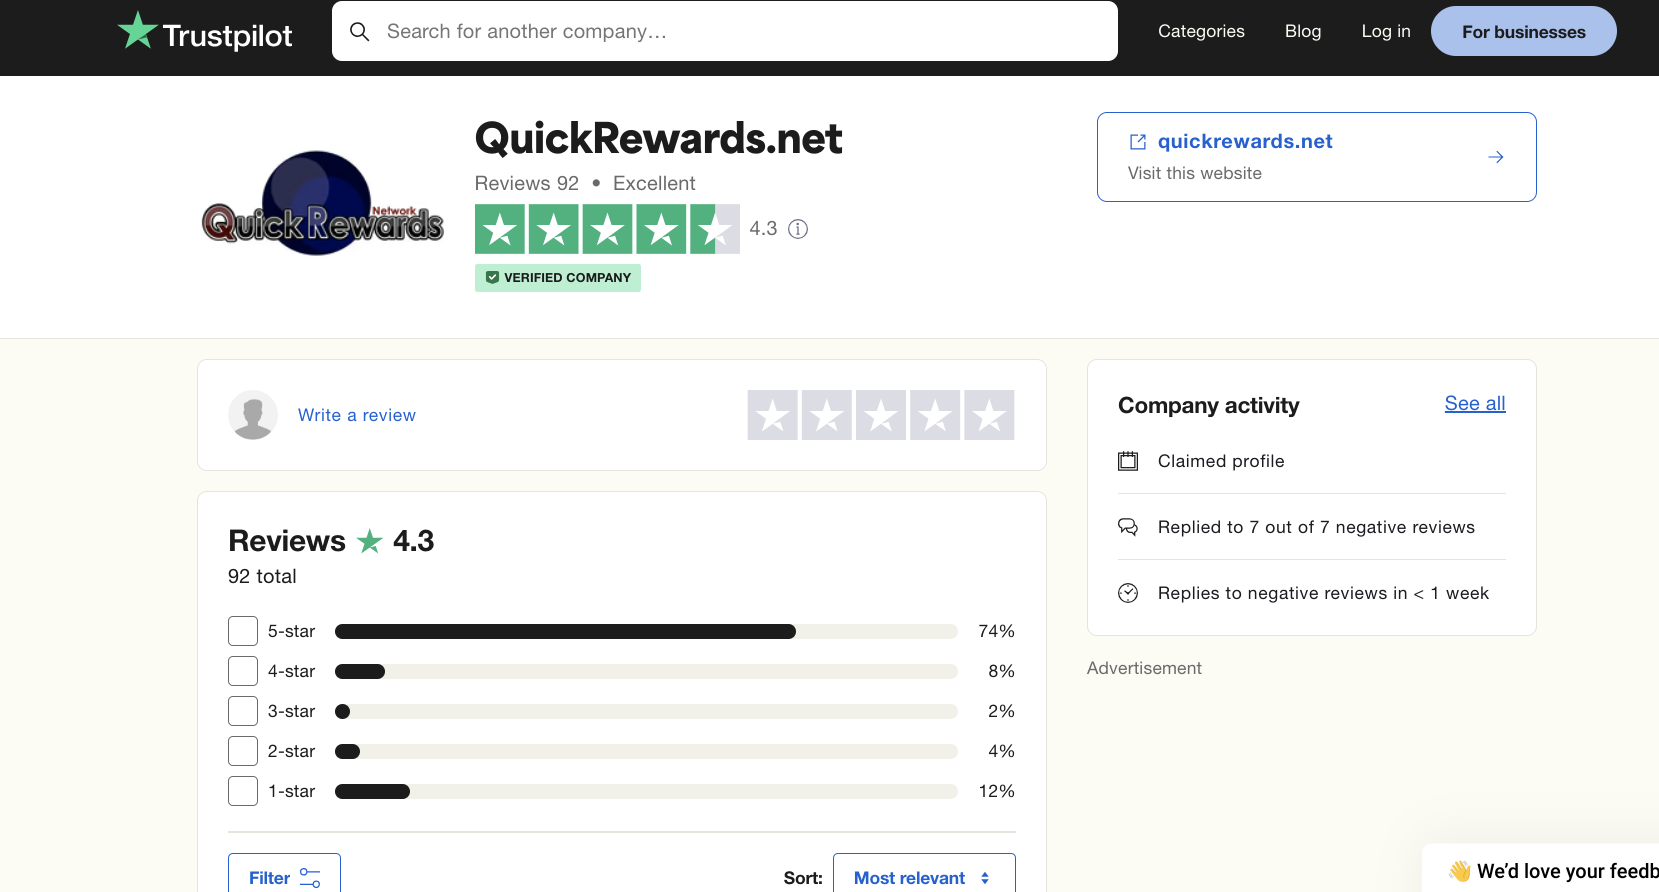This screenshot has height=892, width=1659.
Task: Click the 'Claimed profile' text
Action: (x=1221, y=461)
